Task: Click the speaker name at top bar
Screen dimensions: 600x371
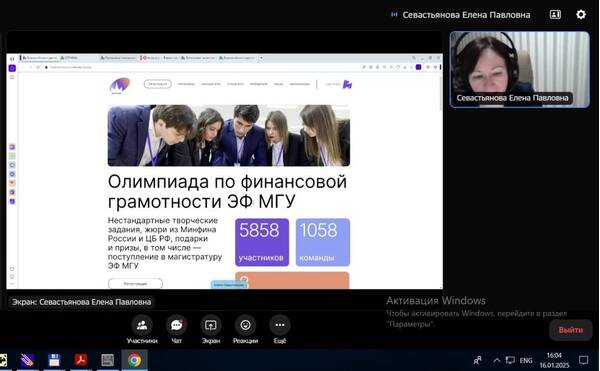Action: pyautogui.click(x=466, y=15)
